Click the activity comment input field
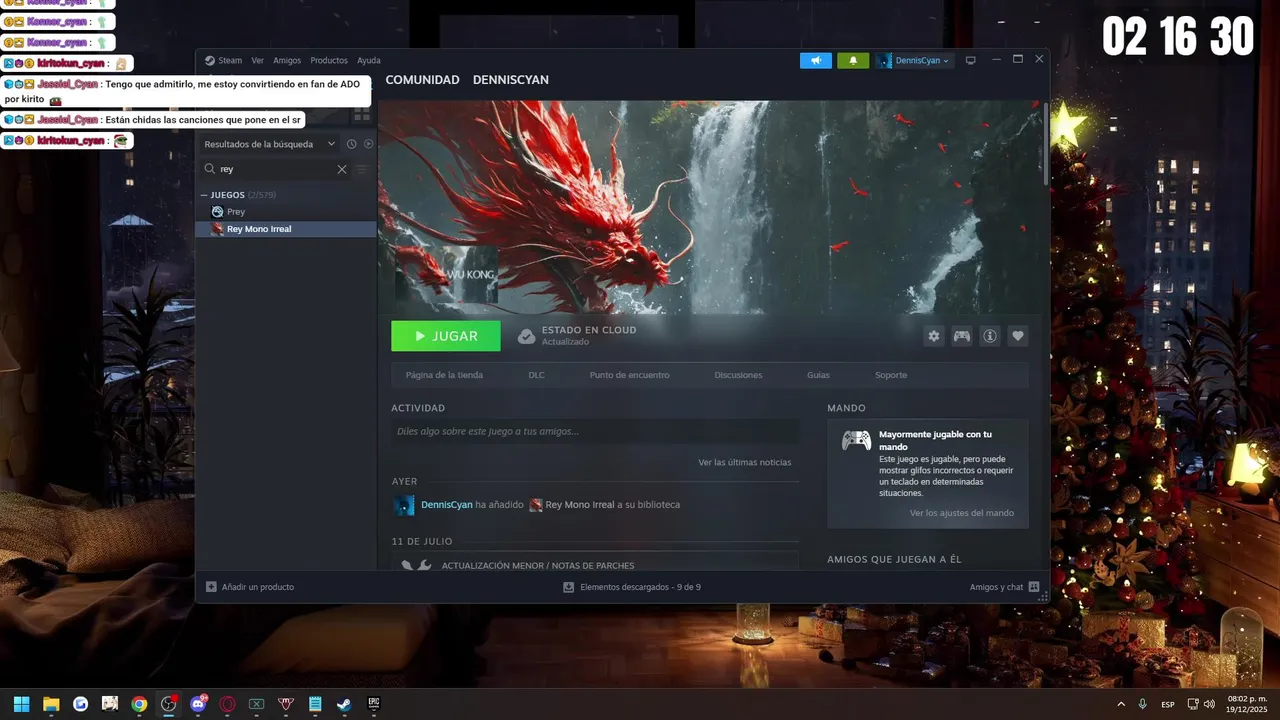This screenshot has height=720, width=1280. [595, 431]
